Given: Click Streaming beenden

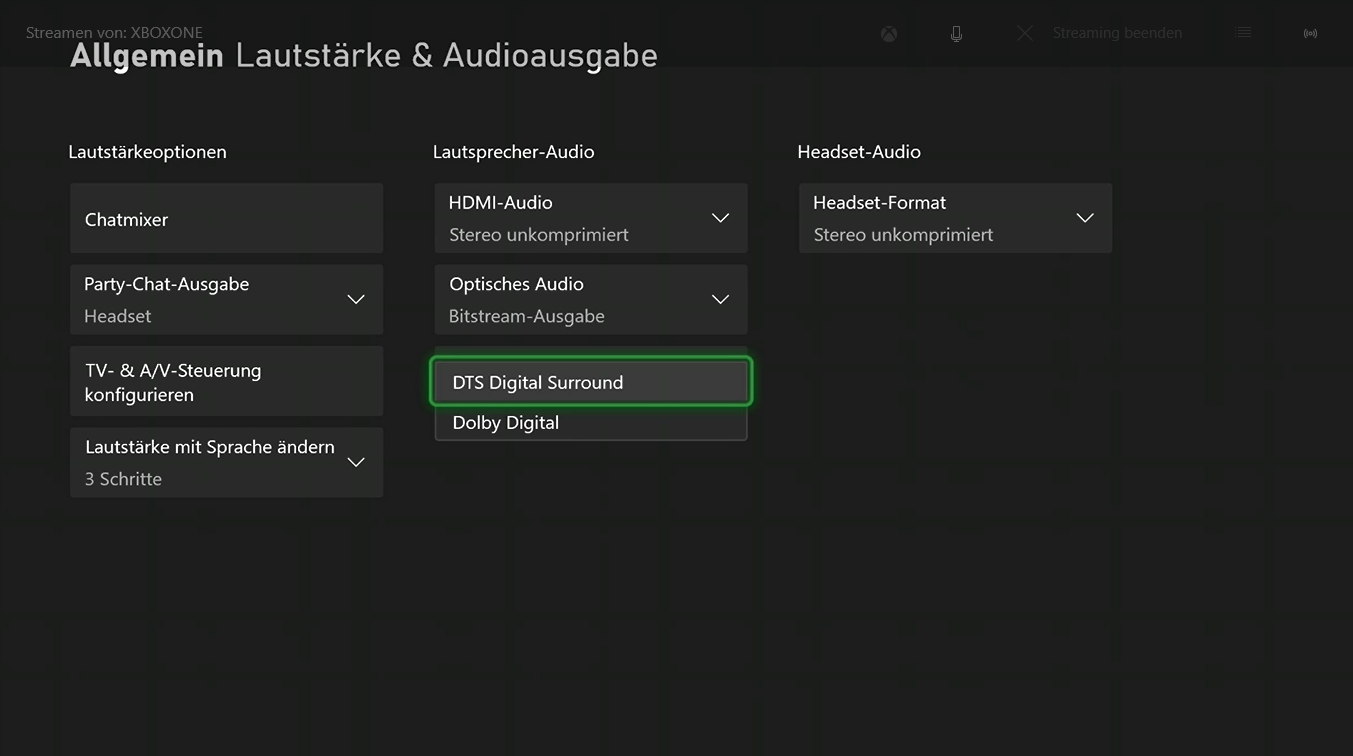Looking at the screenshot, I should (1117, 33).
